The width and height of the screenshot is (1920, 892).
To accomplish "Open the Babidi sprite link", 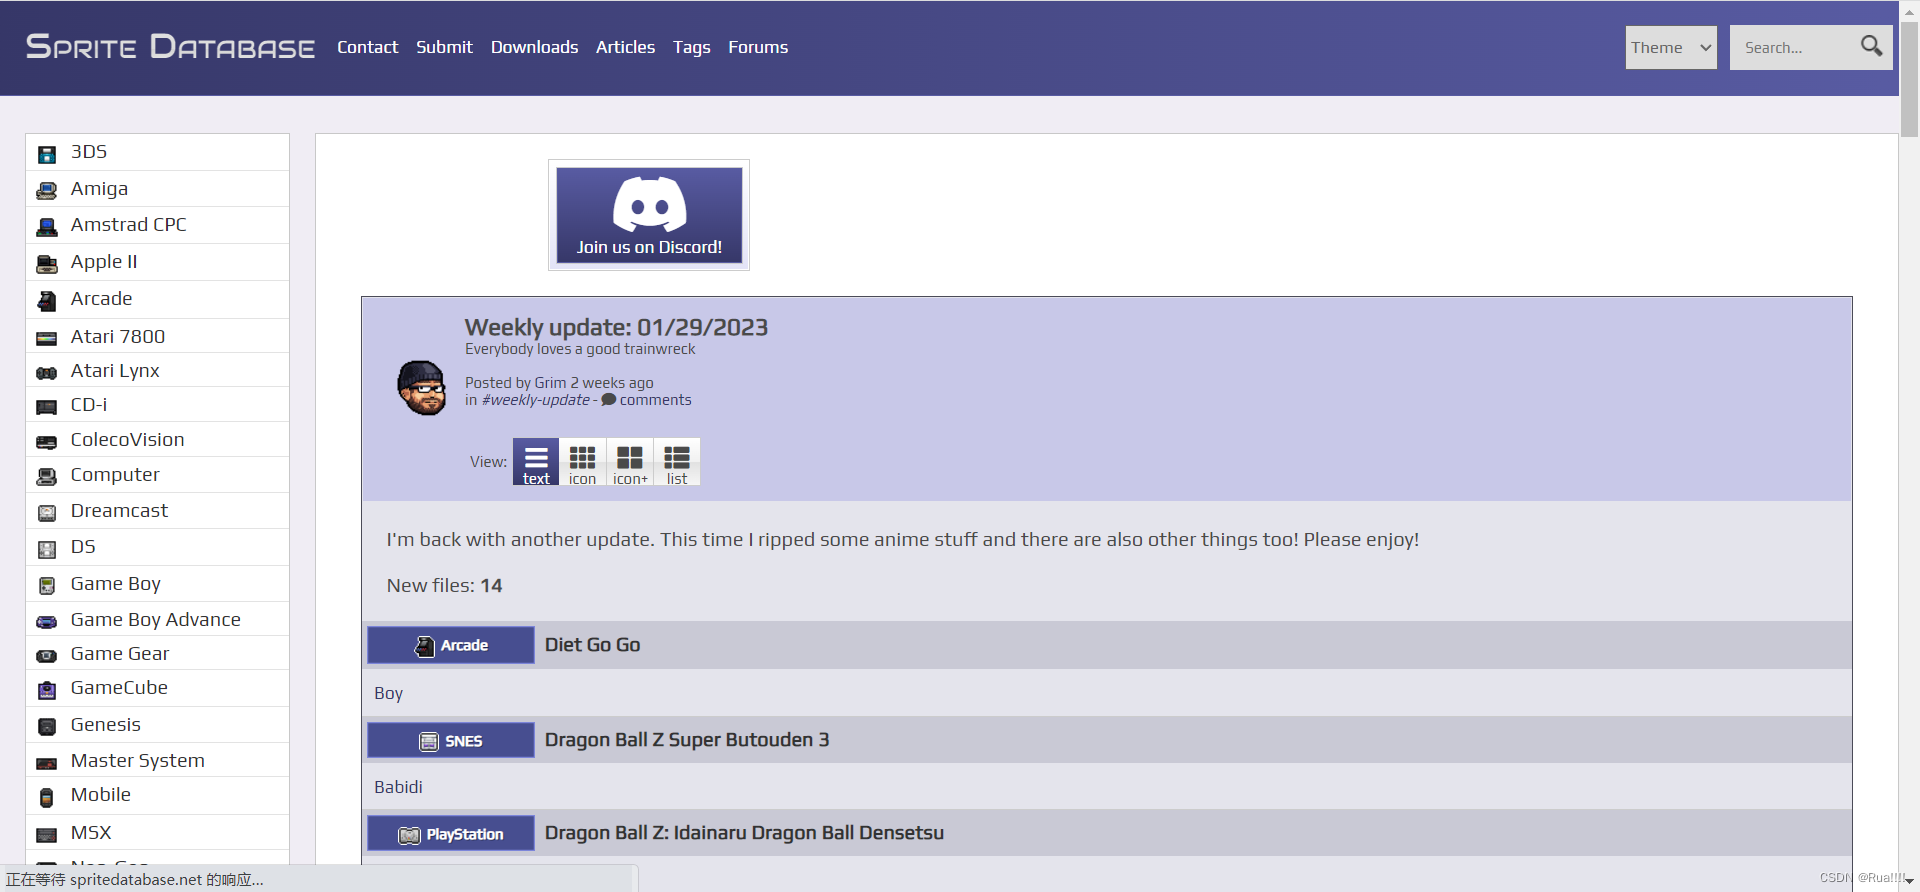I will click(398, 787).
